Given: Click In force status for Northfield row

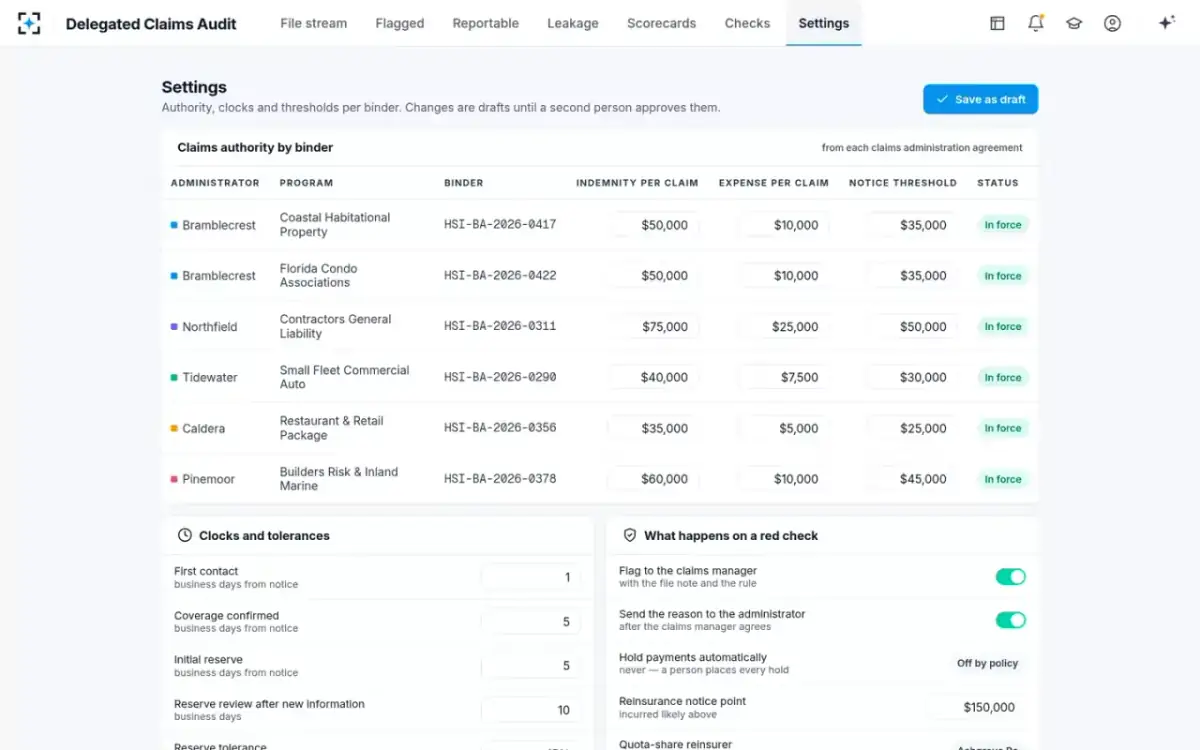Looking at the screenshot, I should [1003, 327].
